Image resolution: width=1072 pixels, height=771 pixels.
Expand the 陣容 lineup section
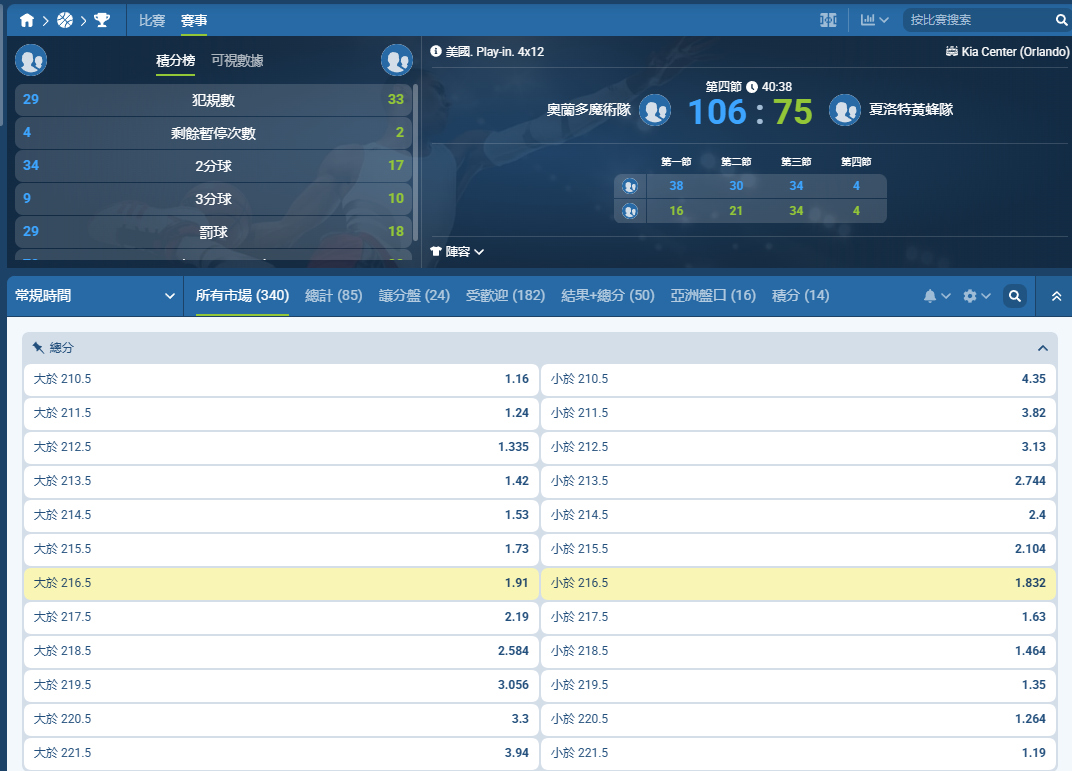[457, 252]
